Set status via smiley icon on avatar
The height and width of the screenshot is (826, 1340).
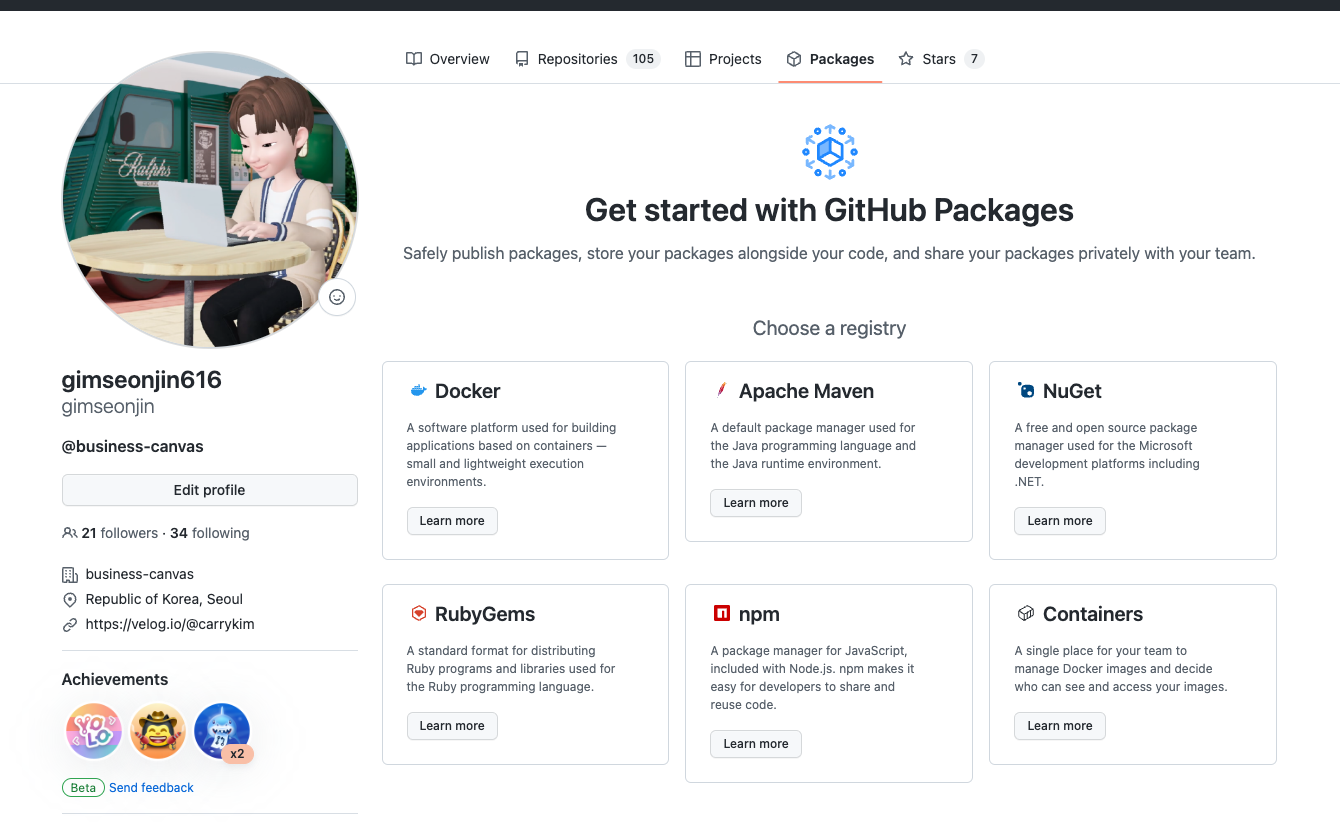(337, 297)
